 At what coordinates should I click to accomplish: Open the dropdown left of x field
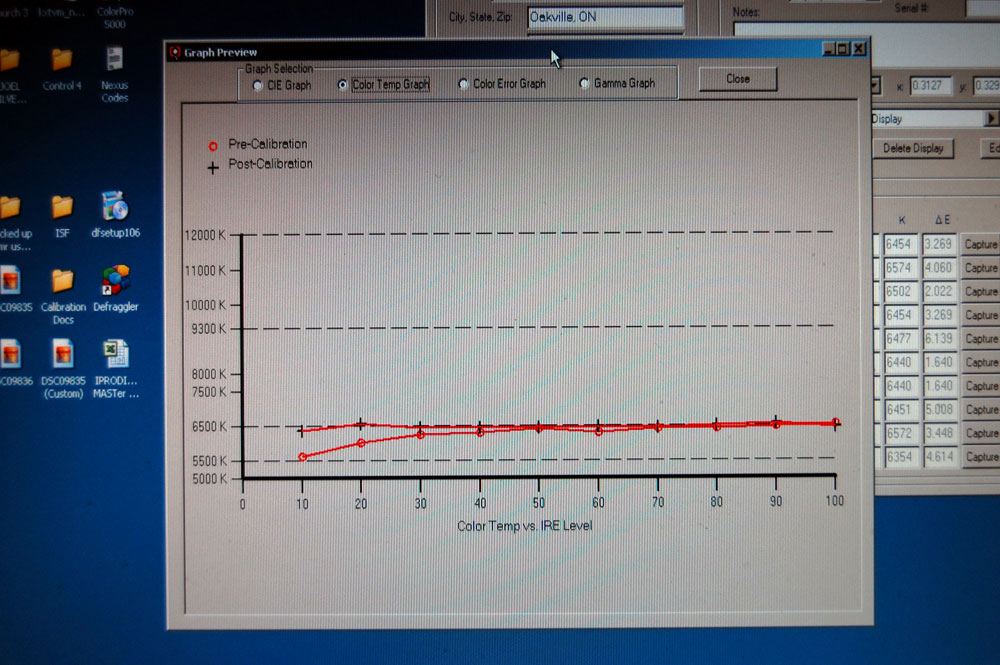point(875,87)
